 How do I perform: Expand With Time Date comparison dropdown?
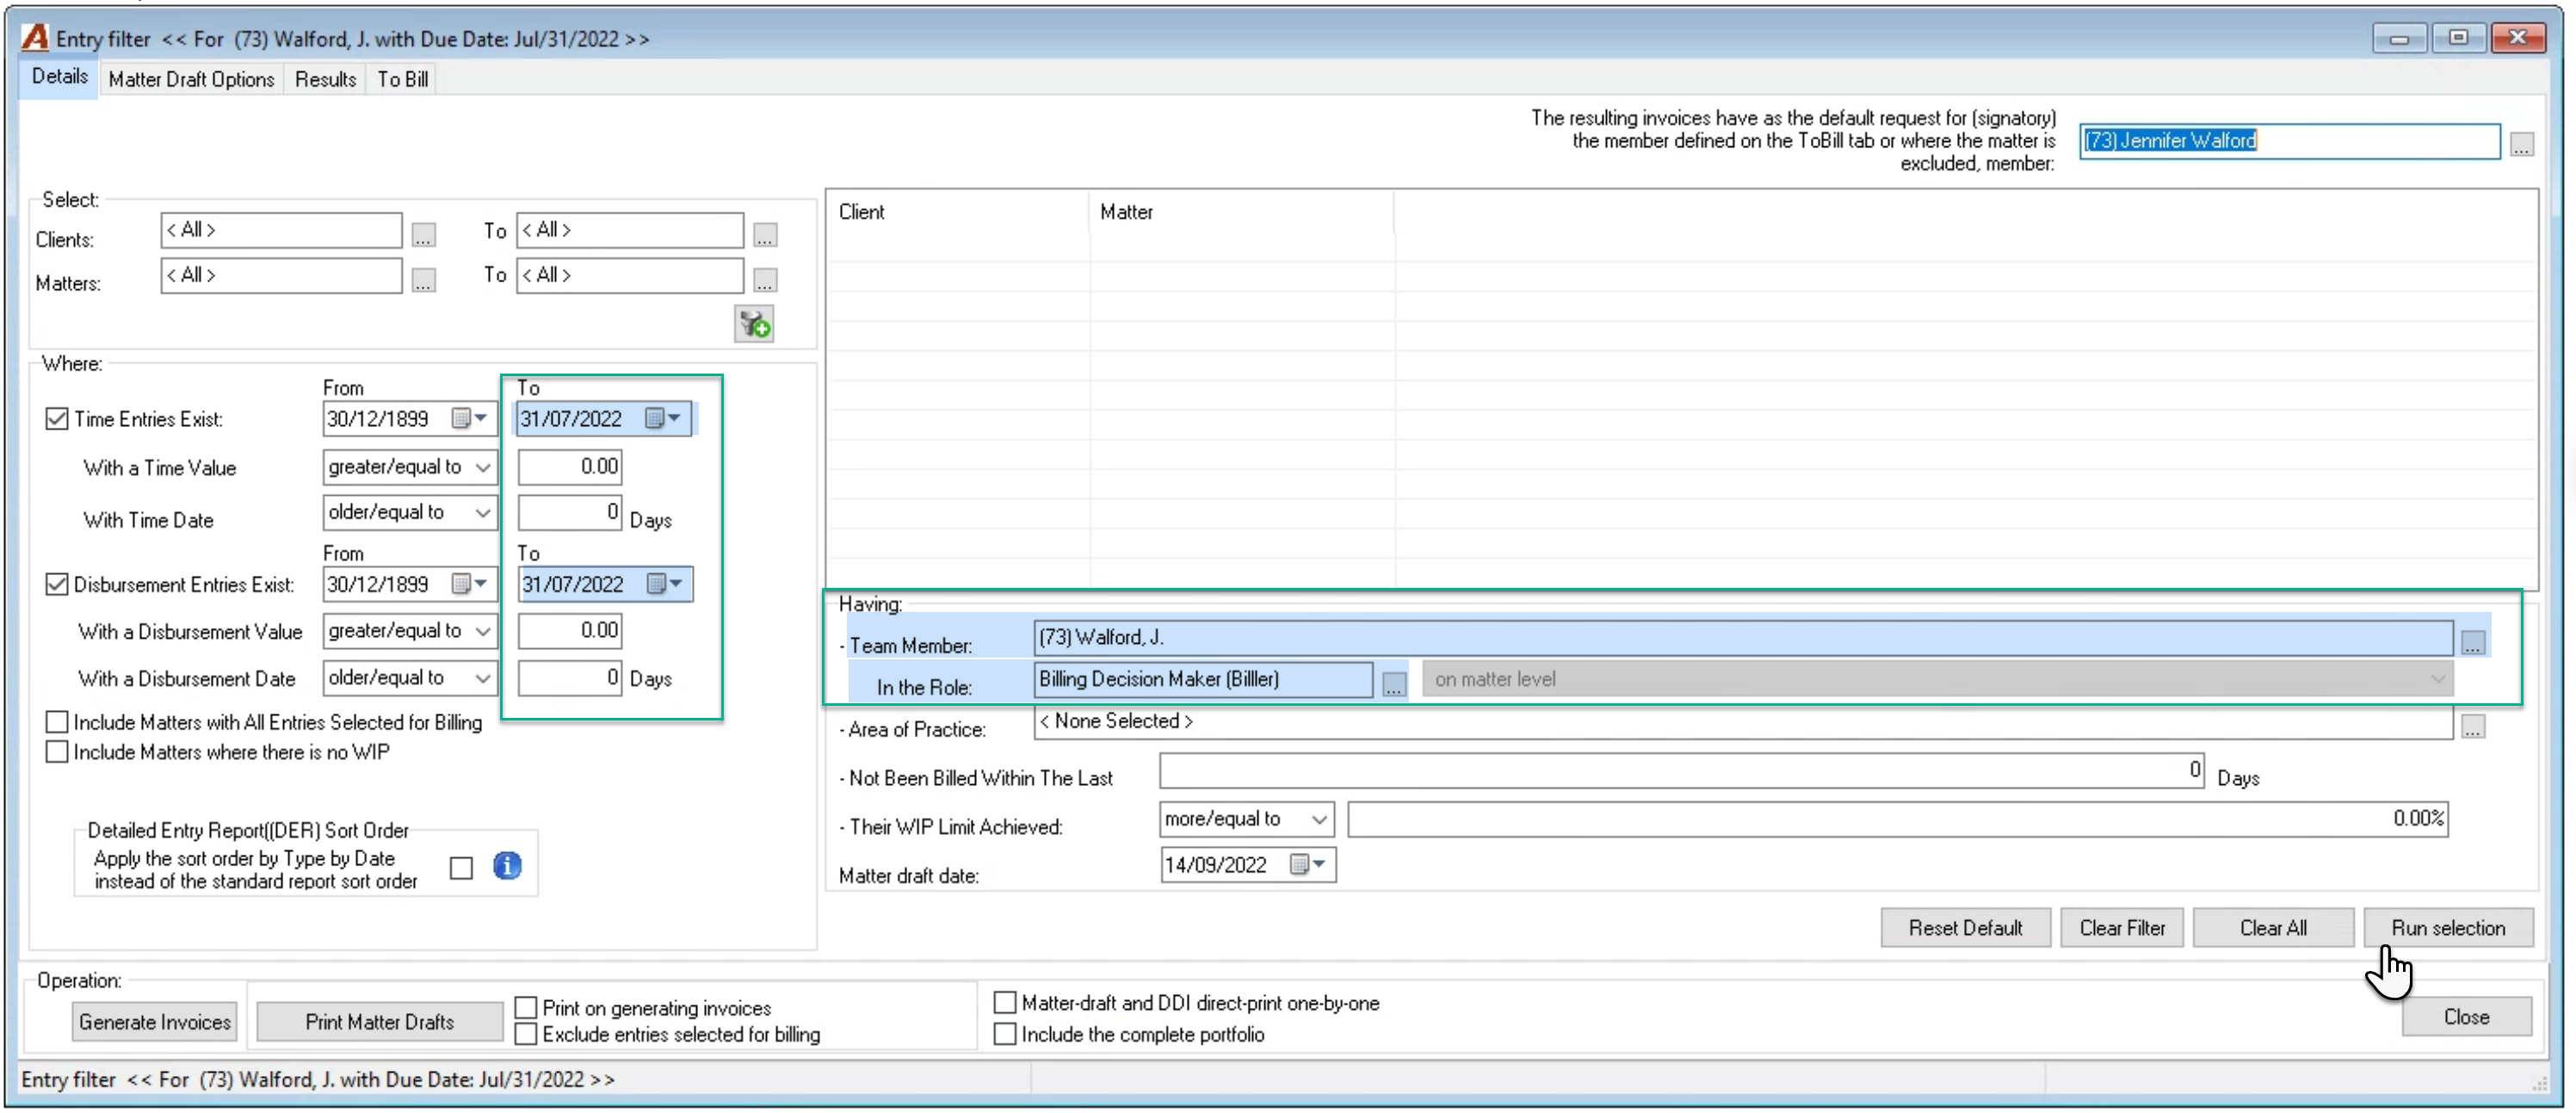pos(410,512)
